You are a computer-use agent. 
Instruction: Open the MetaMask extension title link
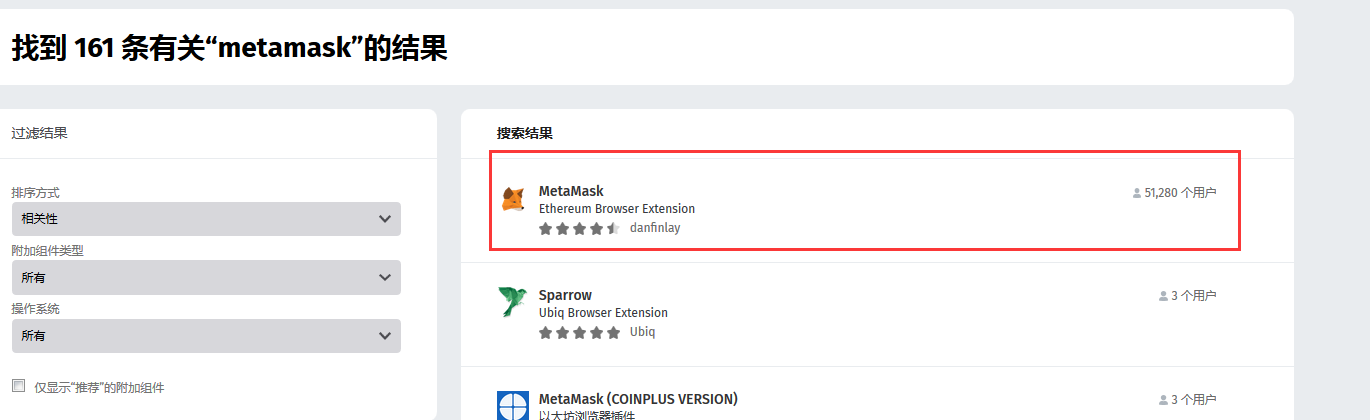pyautogui.click(x=571, y=191)
